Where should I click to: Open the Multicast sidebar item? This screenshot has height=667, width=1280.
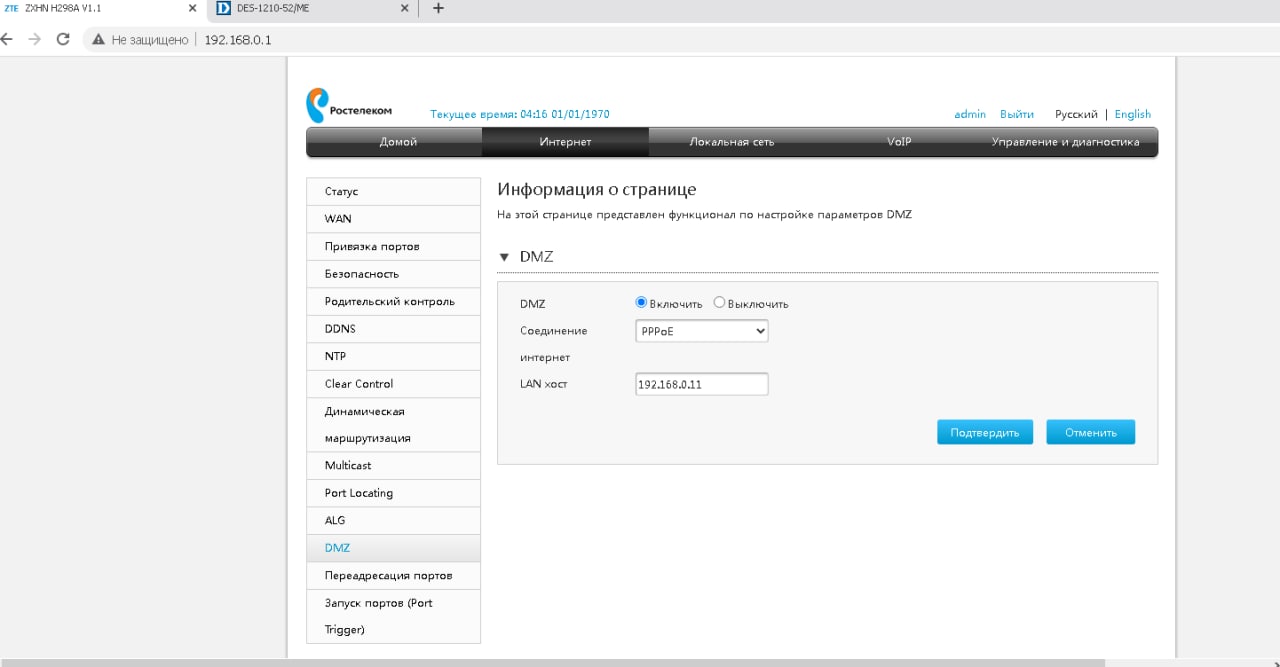coord(393,466)
